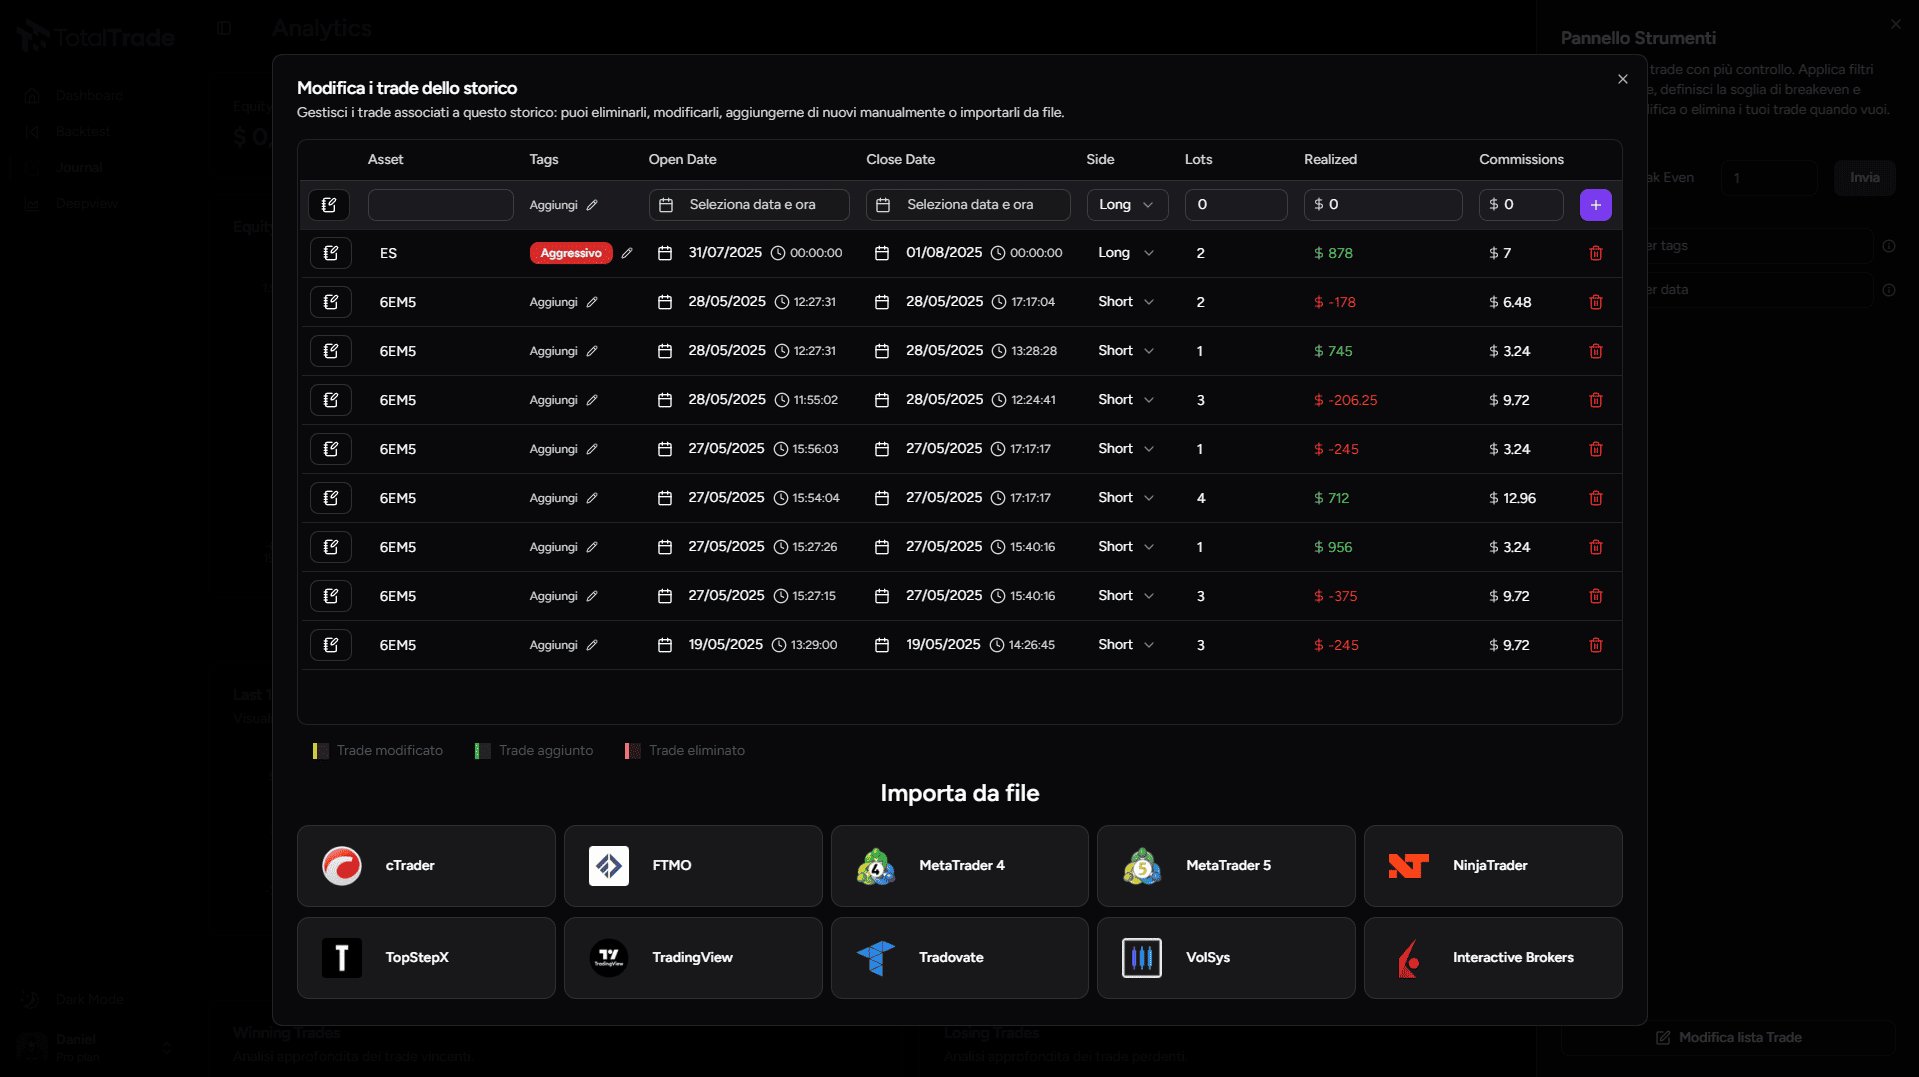Click the clock icon next to 12:24:41 close time

(998, 400)
